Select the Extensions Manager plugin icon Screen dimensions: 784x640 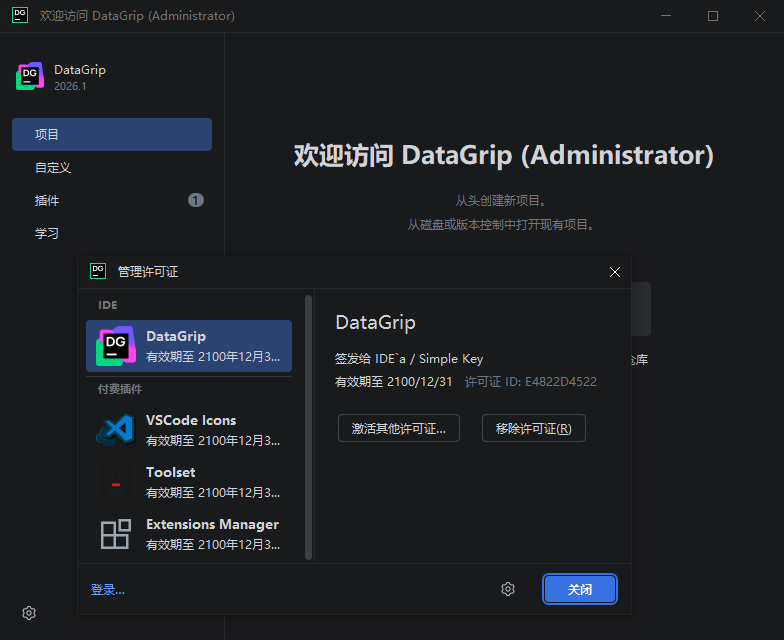(x=116, y=534)
